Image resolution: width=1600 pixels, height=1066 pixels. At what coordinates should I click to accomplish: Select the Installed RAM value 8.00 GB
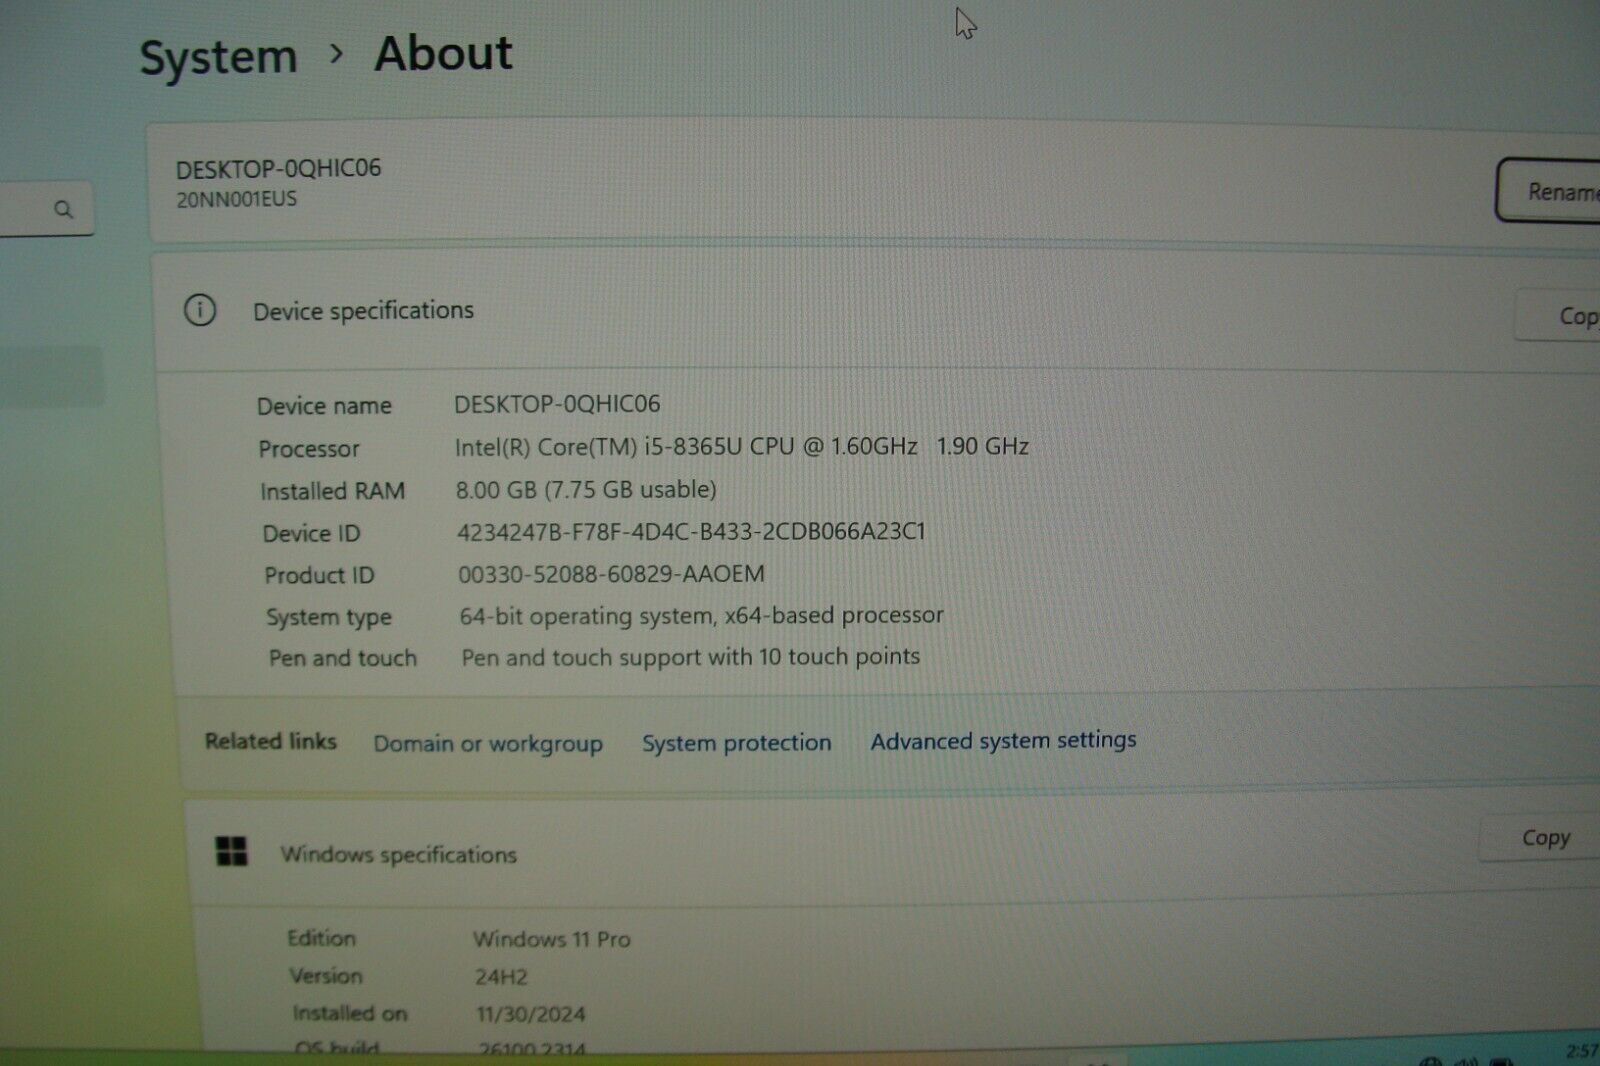(586, 489)
